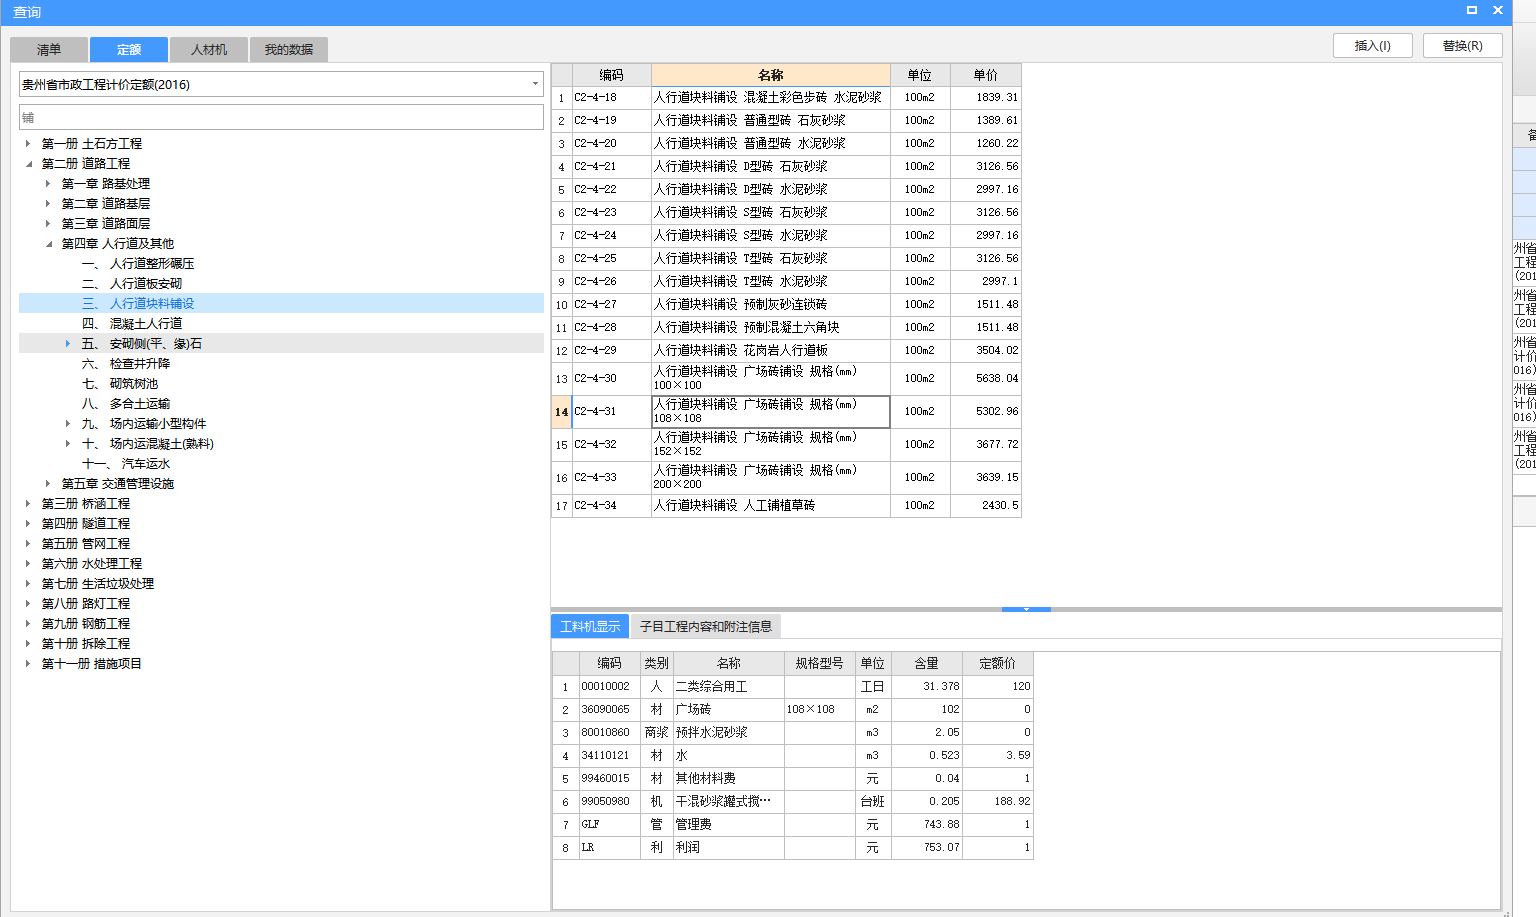Expand 第一册 土石方工程
The height and width of the screenshot is (917, 1536).
click(28, 143)
